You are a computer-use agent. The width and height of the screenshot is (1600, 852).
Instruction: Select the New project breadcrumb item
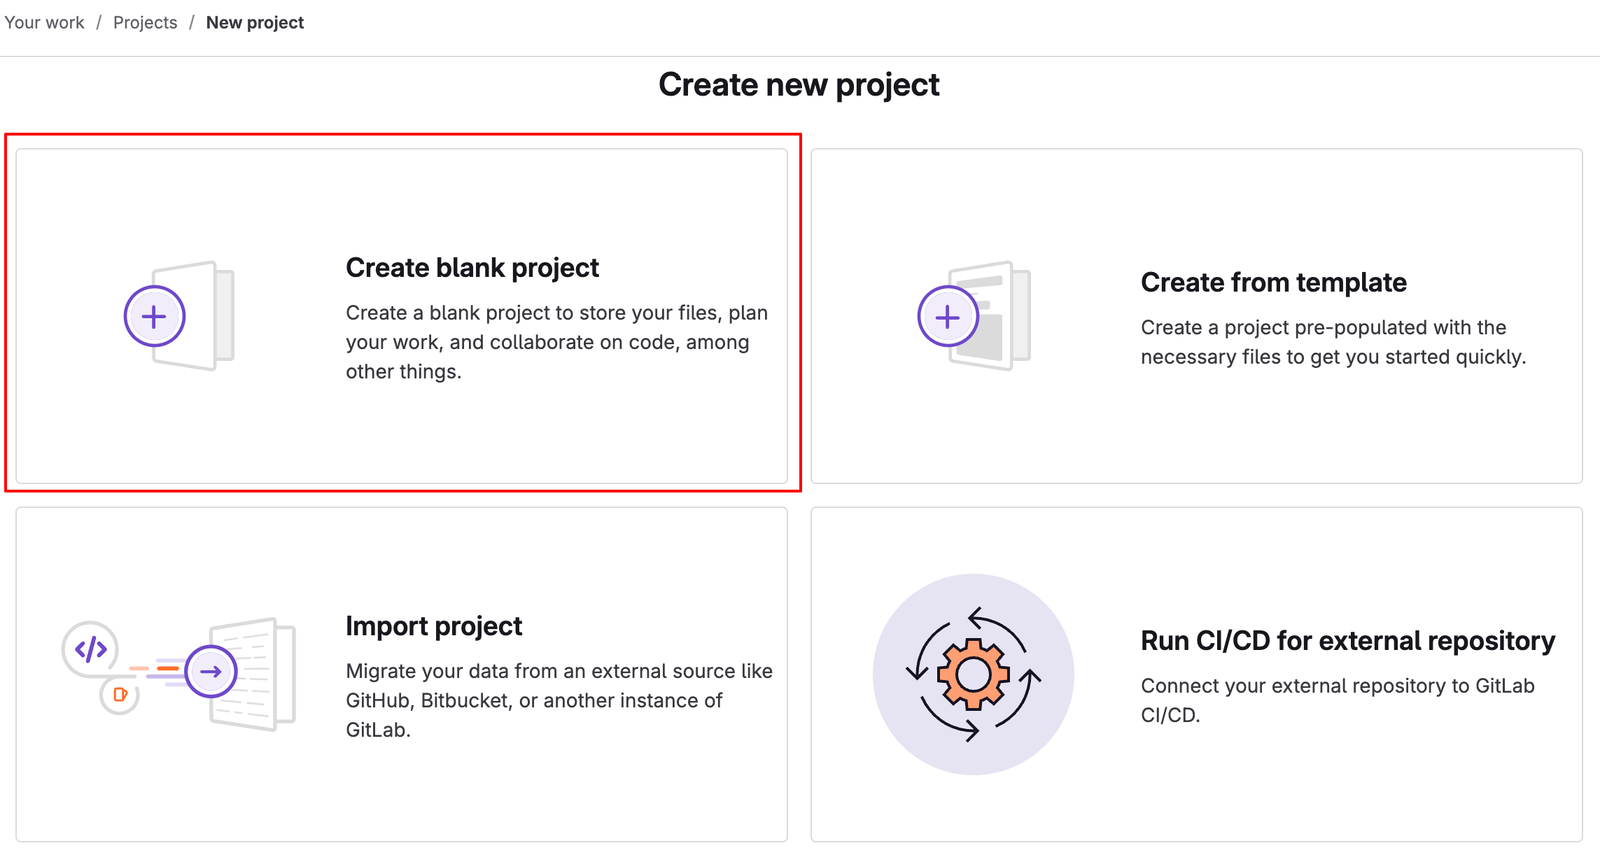pos(255,23)
